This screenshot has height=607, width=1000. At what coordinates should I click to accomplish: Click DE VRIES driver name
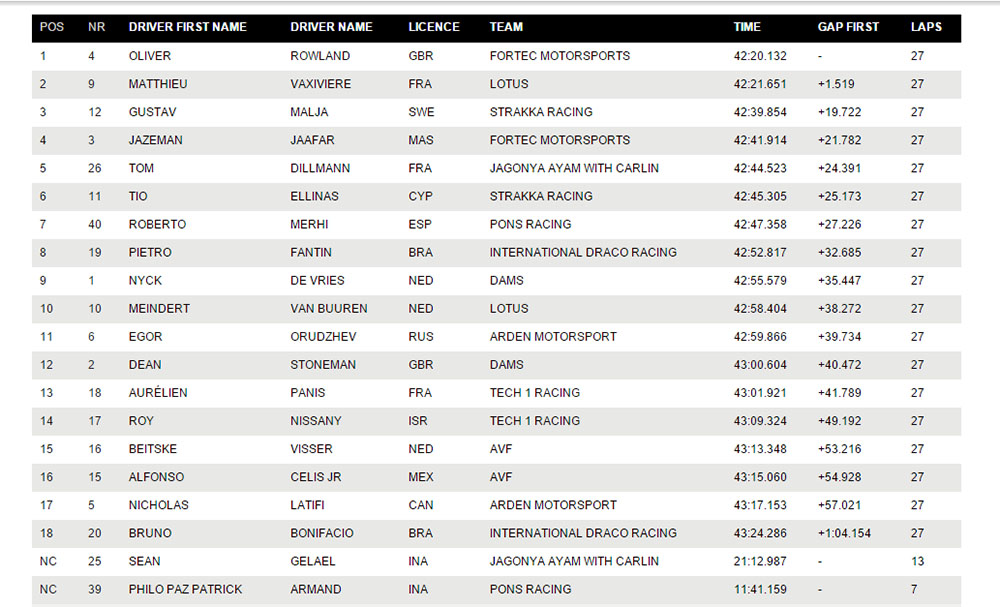tap(317, 280)
